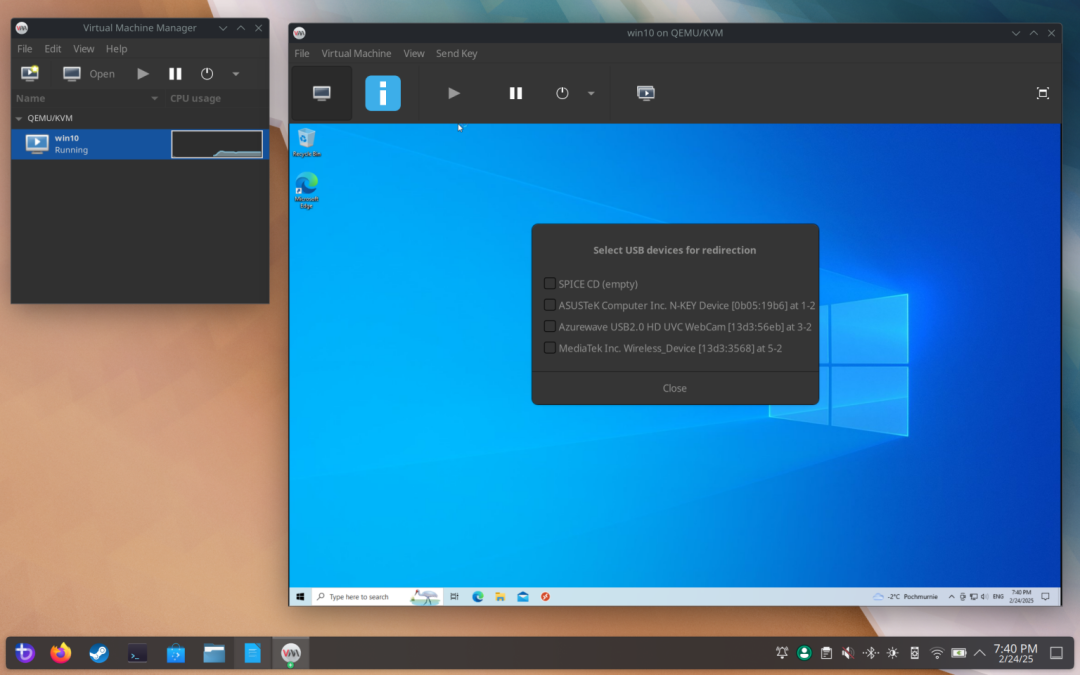Pause the VM from Virtual Machine Manager toolbar
Screen dimensions: 1080x675
(175, 74)
